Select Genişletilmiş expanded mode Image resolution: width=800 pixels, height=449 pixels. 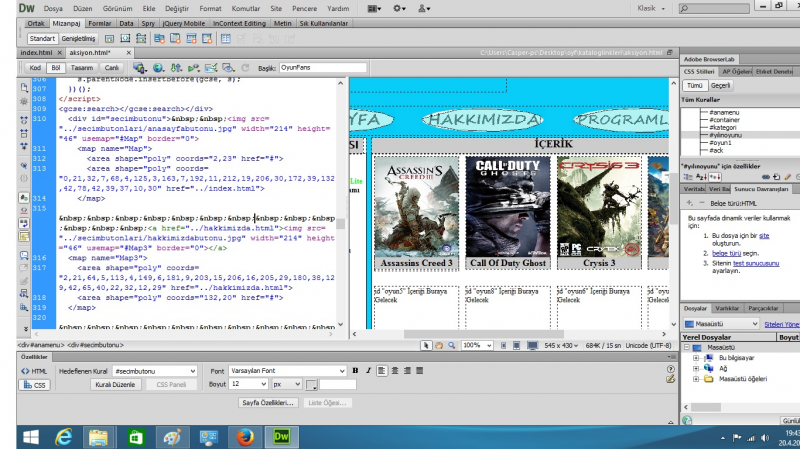coord(78,38)
